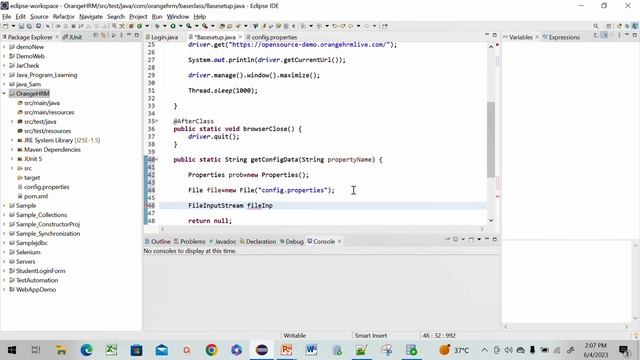
Task: Click the Save All toolbar icon
Action: point(29,26)
